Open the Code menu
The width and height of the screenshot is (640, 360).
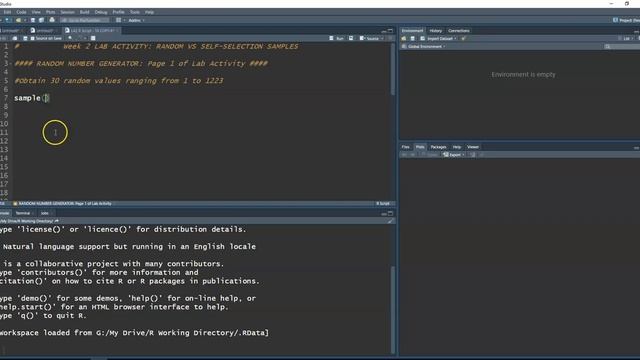click(21, 12)
